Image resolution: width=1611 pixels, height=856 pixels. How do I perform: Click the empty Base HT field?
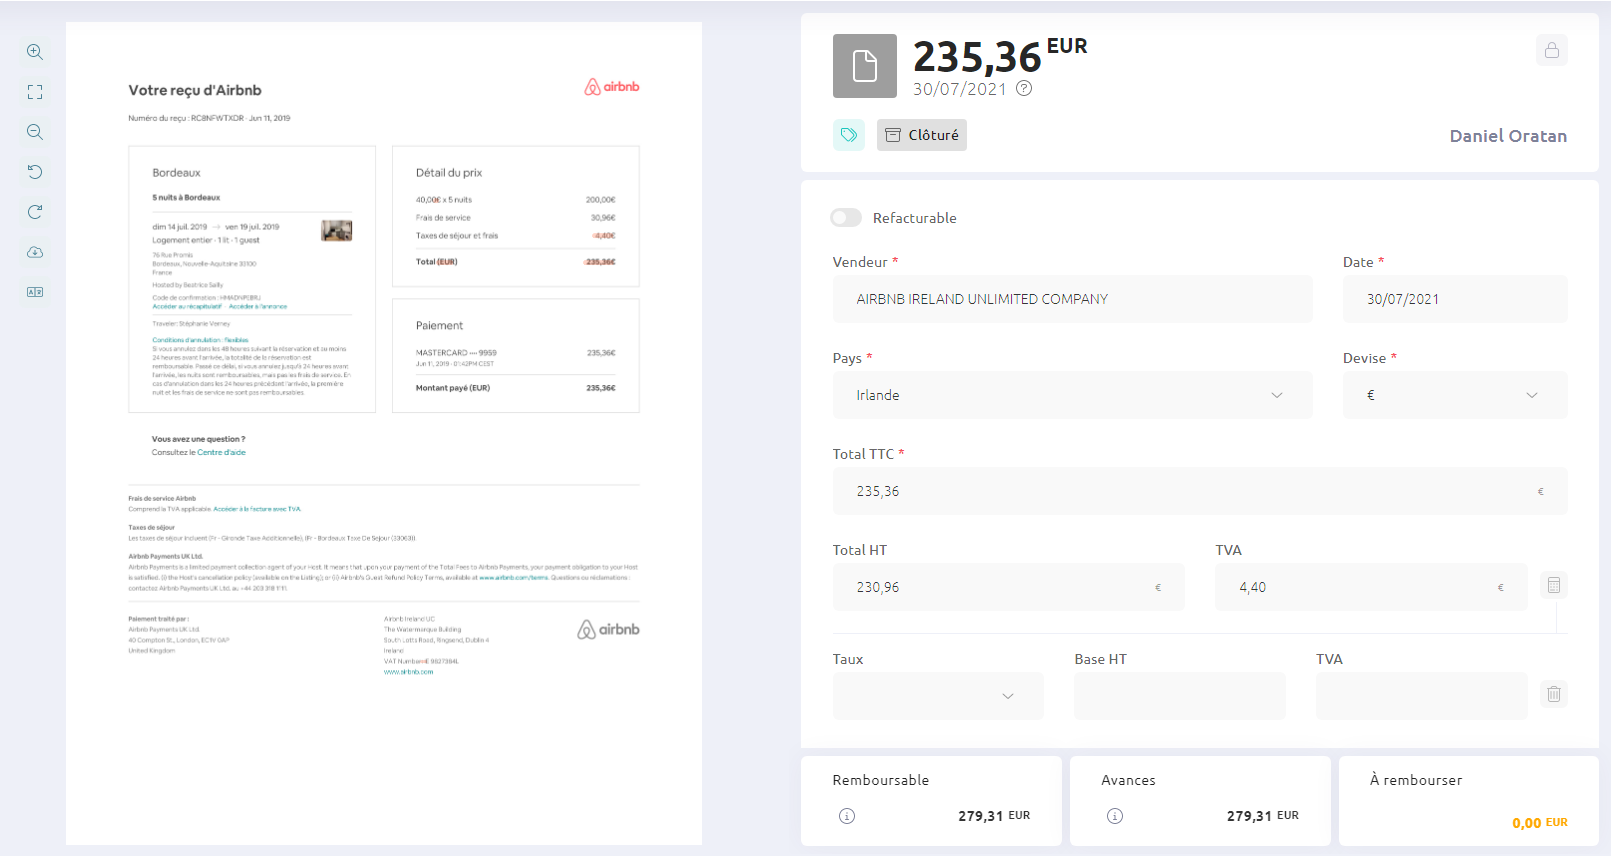point(1180,696)
